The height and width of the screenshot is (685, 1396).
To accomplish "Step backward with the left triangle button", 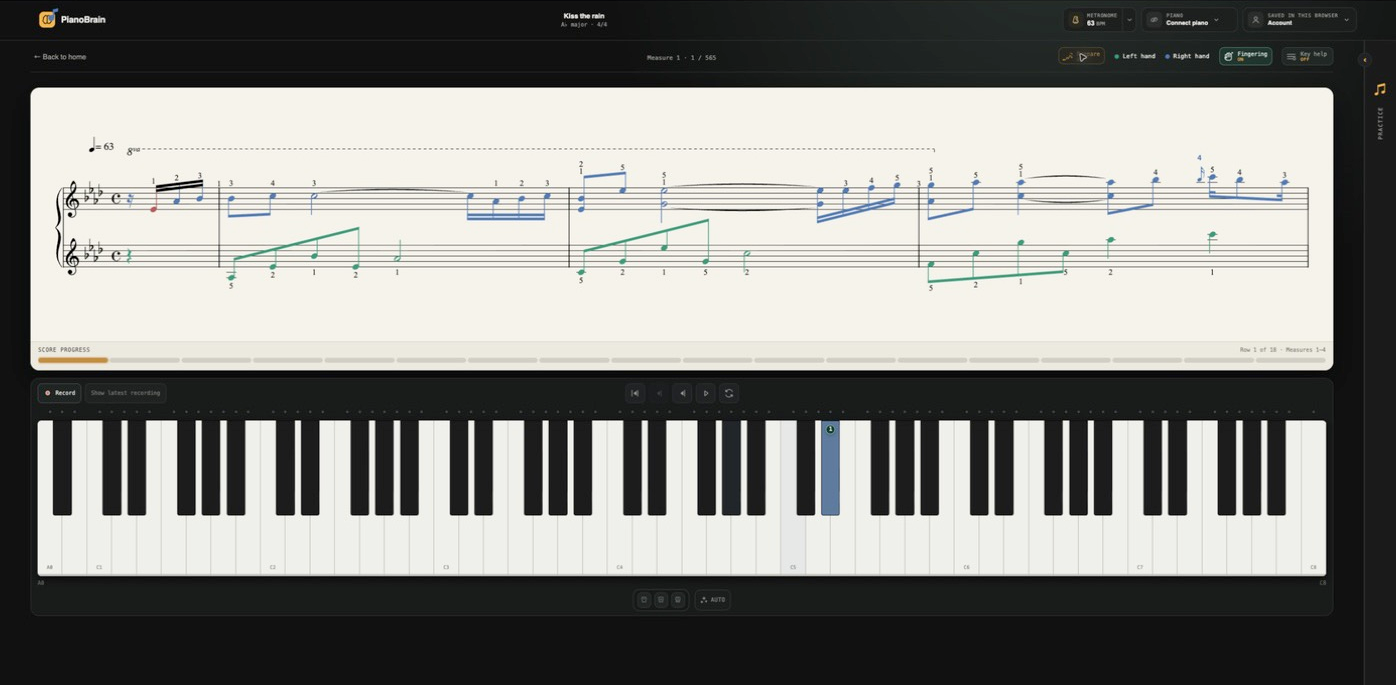I will [x=682, y=393].
